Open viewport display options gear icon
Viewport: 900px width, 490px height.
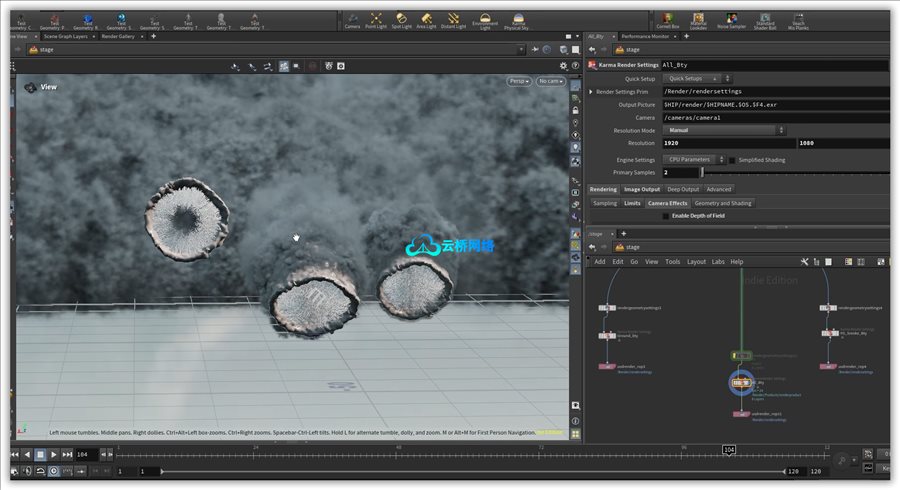[564, 66]
